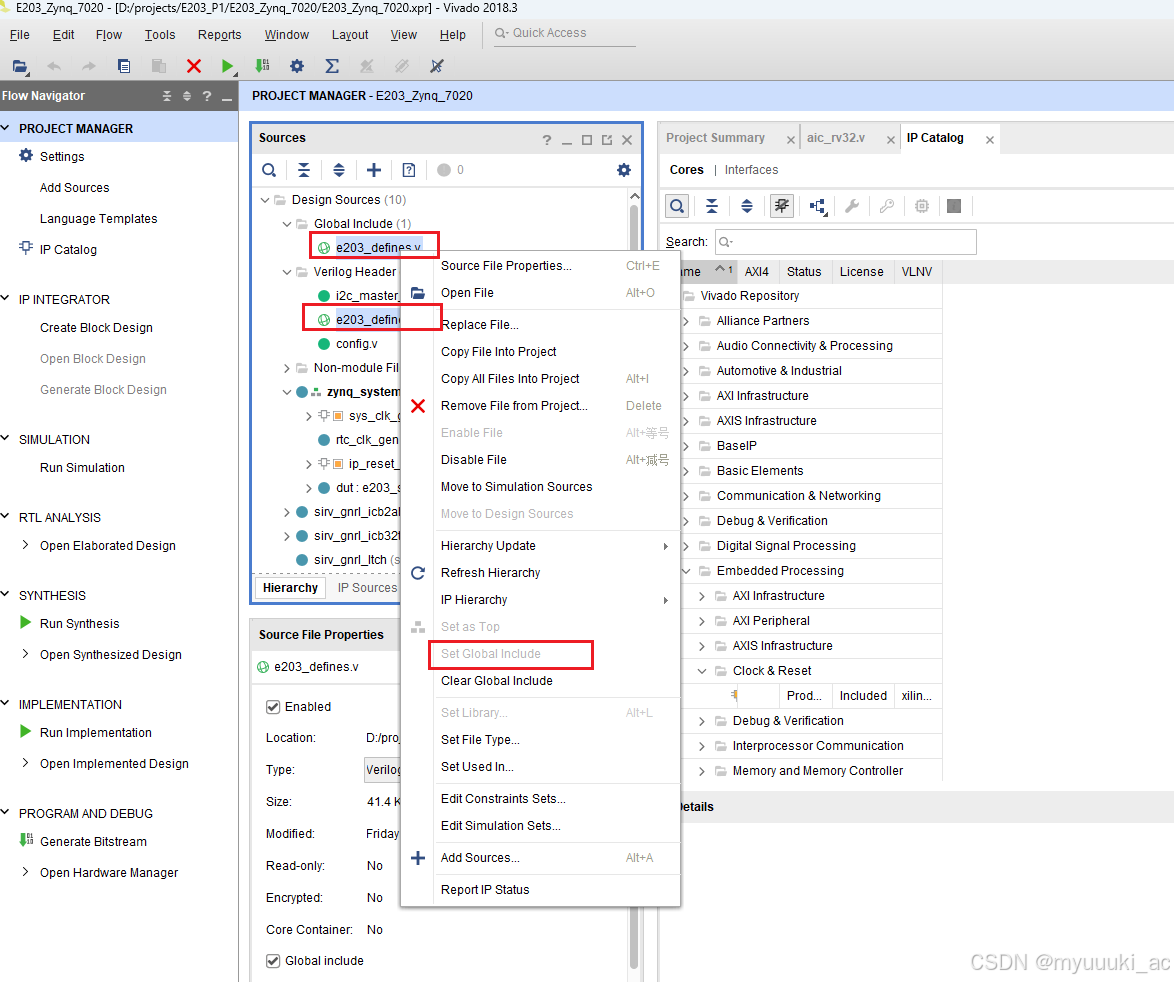Click the IP Catalog hierarchy group icon

pos(818,207)
